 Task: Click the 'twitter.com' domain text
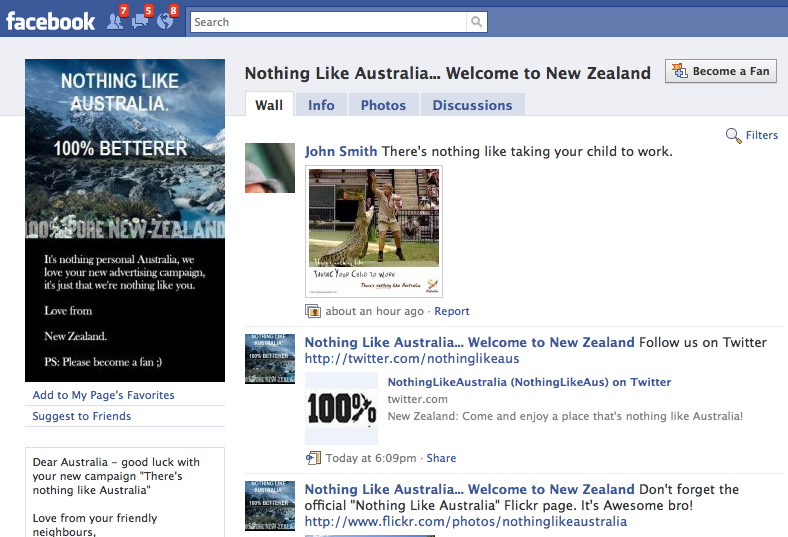point(417,399)
